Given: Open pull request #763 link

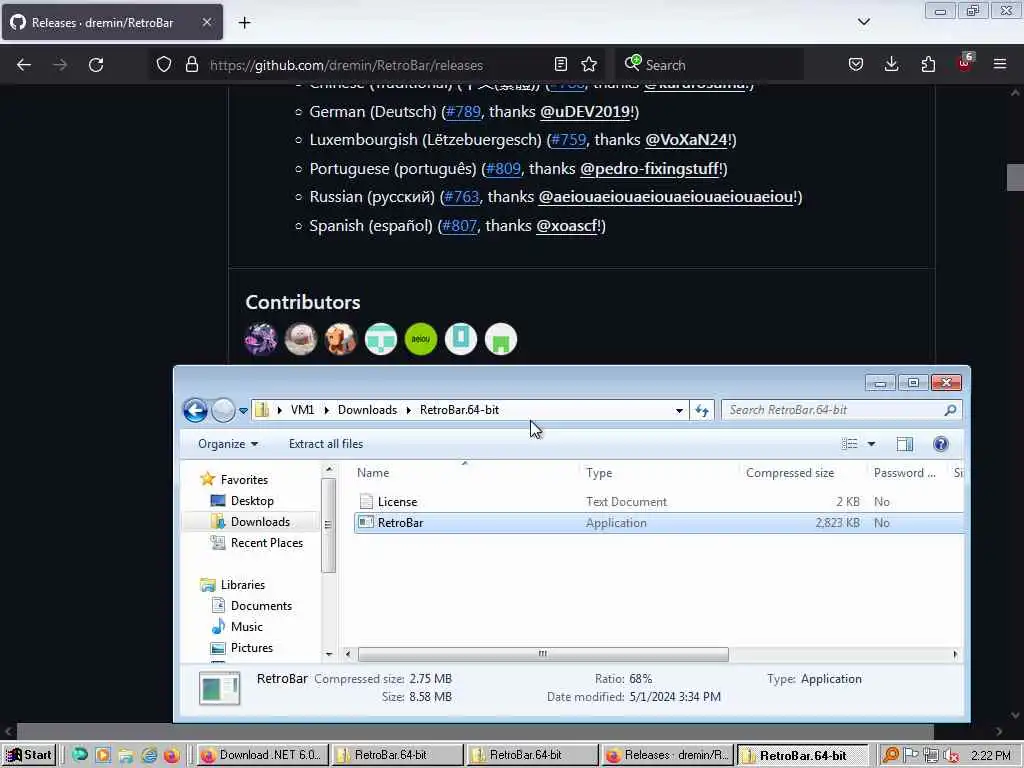Looking at the screenshot, I should pyautogui.click(x=462, y=197).
